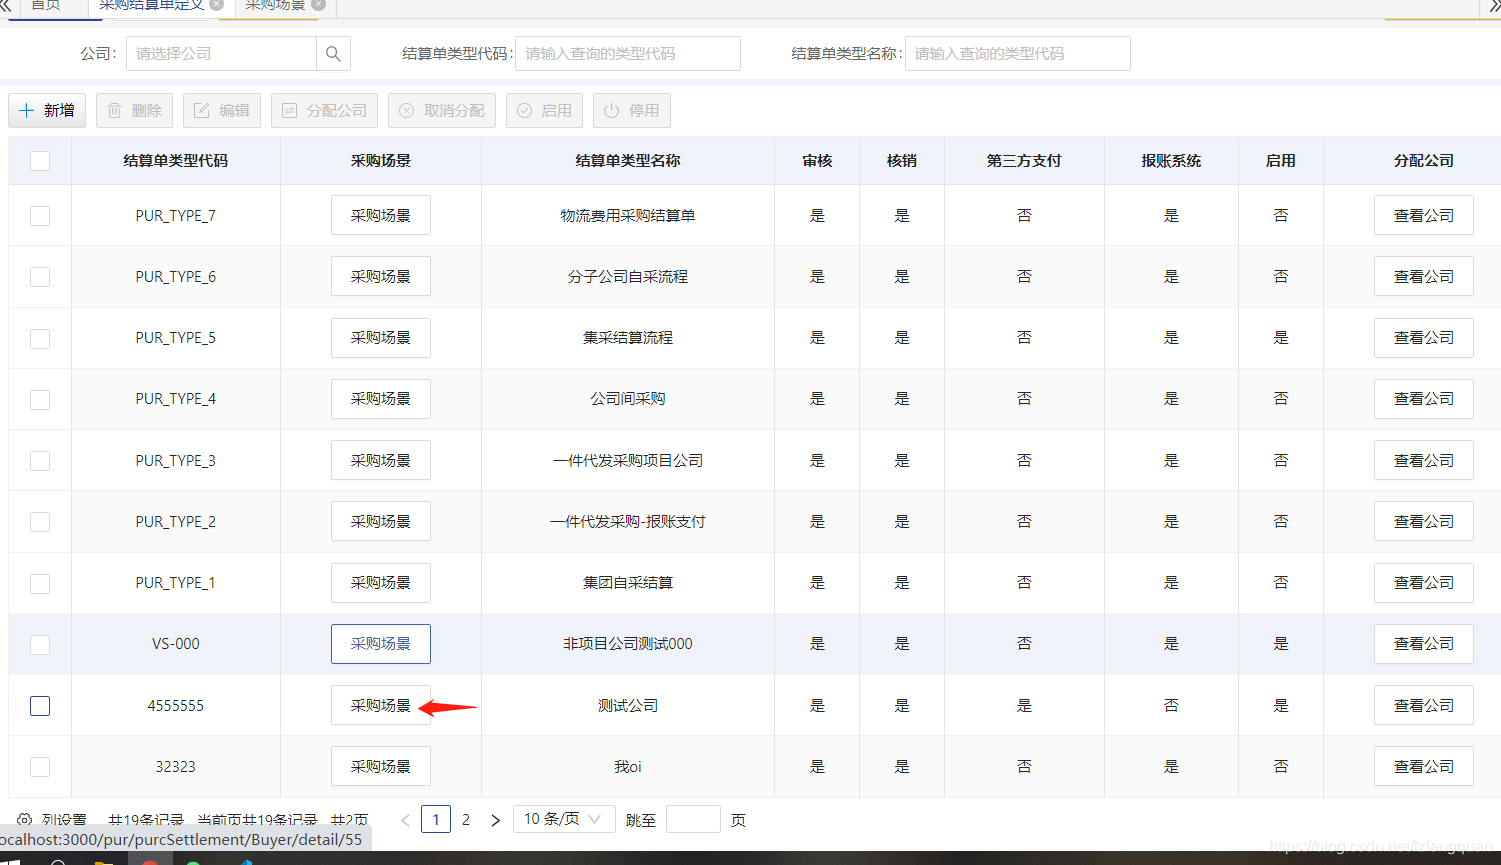Image resolution: width=1501 pixels, height=865 pixels.
Task: Focus the 结算单类型名称 query input
Action: pyautogui.click(x=1017, y=54)
